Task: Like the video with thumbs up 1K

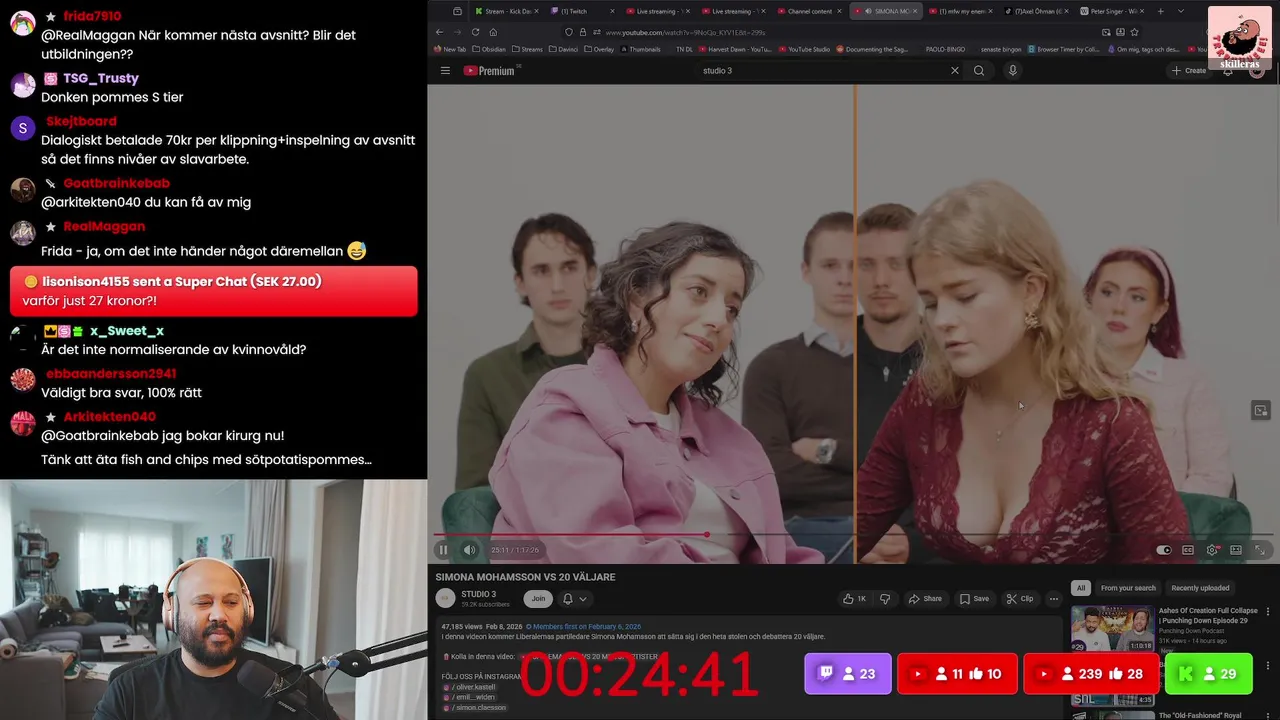Action: 855,599
